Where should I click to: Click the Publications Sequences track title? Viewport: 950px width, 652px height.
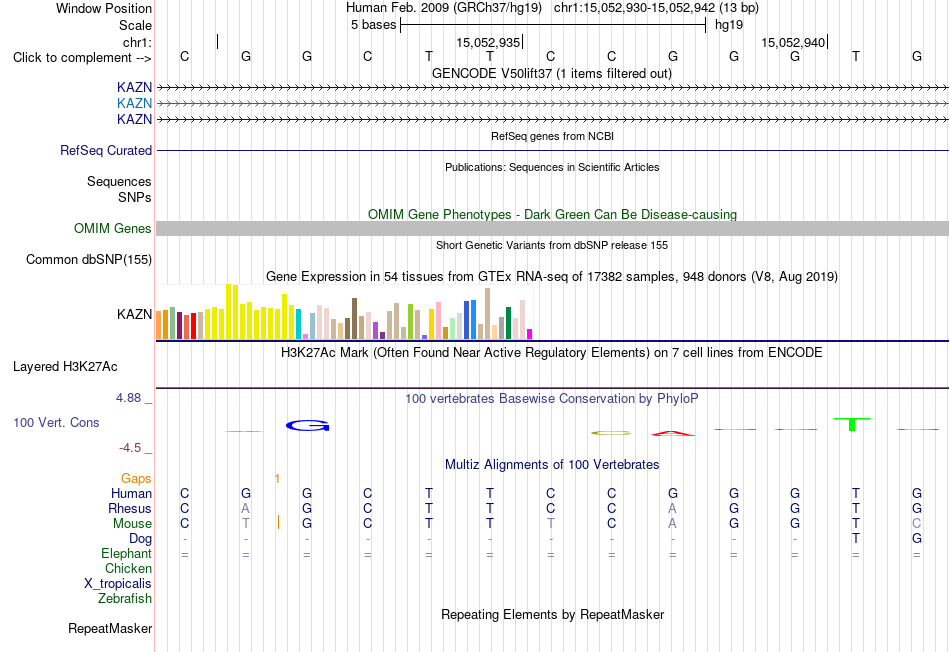552,167
